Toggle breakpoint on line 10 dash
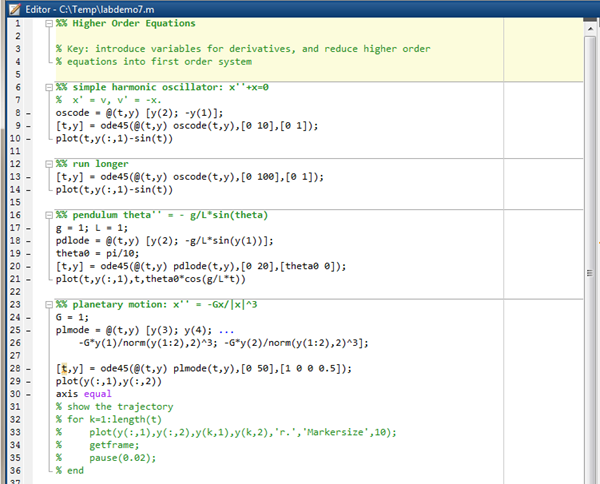Viewport: 600px width, 484px height. coord(28,139)
